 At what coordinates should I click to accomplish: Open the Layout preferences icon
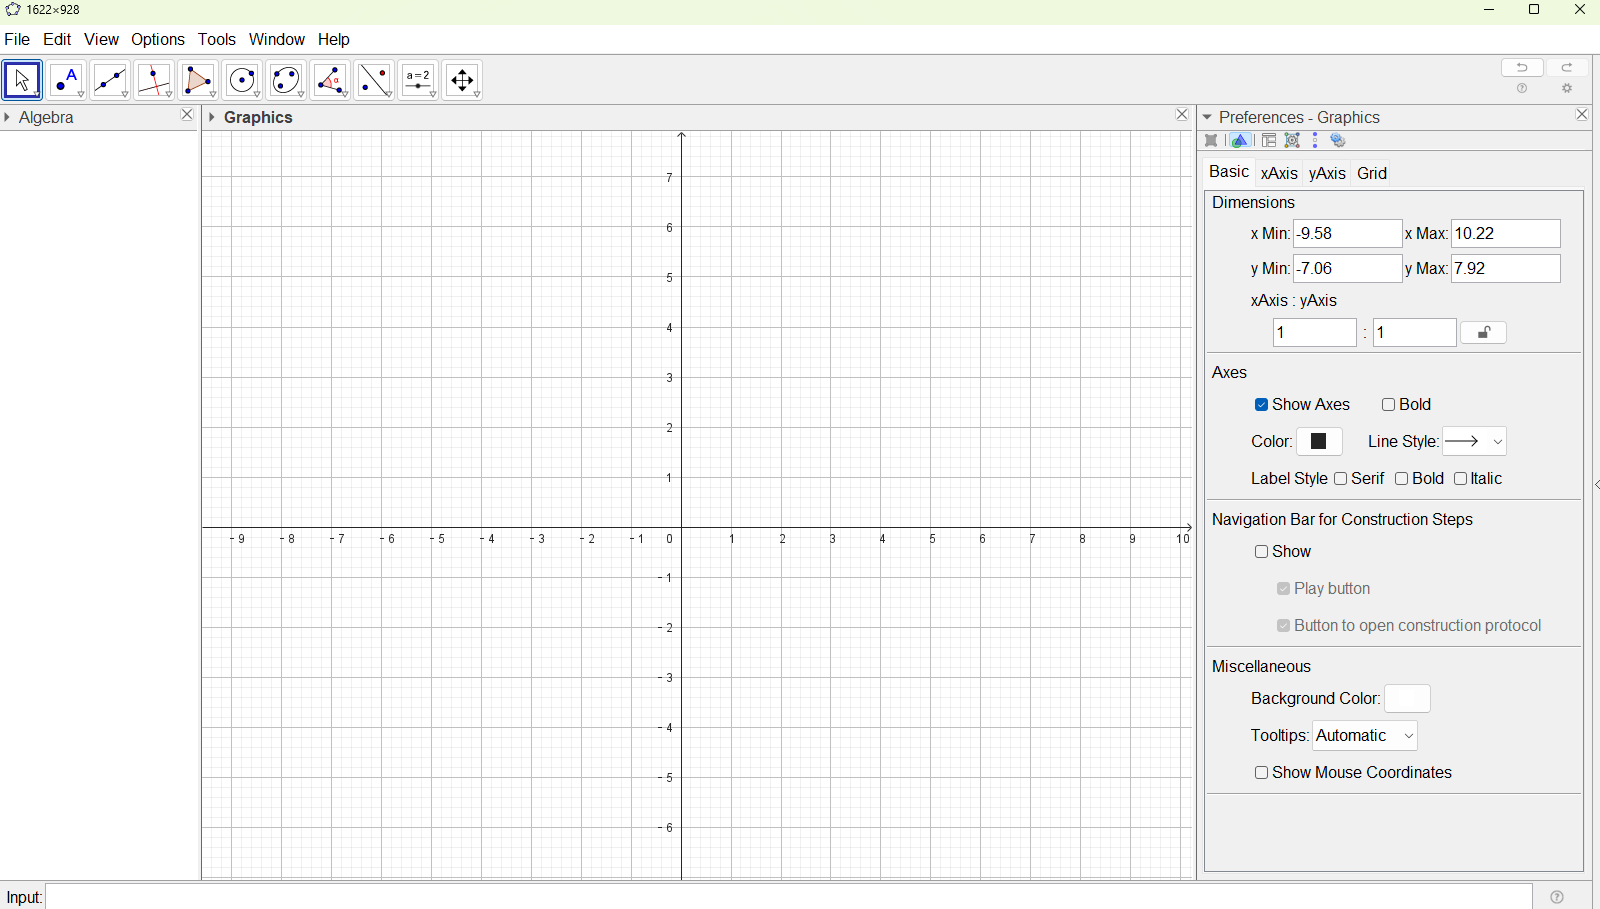(x=1269, y=141)
